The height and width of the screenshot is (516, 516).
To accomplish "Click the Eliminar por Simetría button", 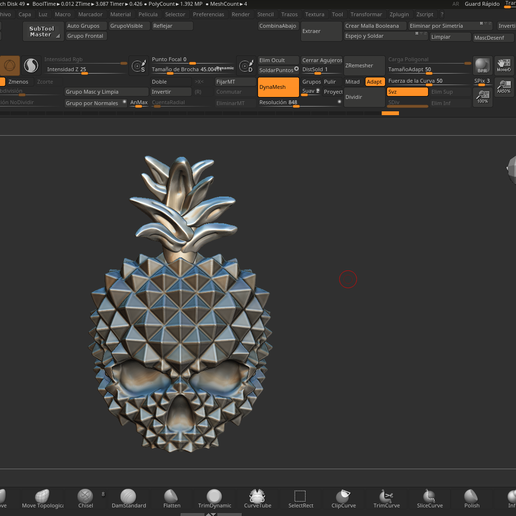I will coord(450,26).
